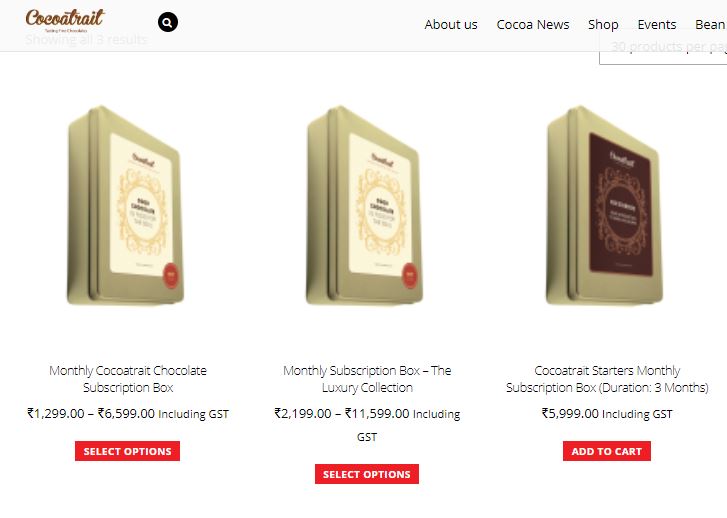Screen dimensions: 727x518
Task: Open the Luxury Collection box product image
Action: pos(365,206)
